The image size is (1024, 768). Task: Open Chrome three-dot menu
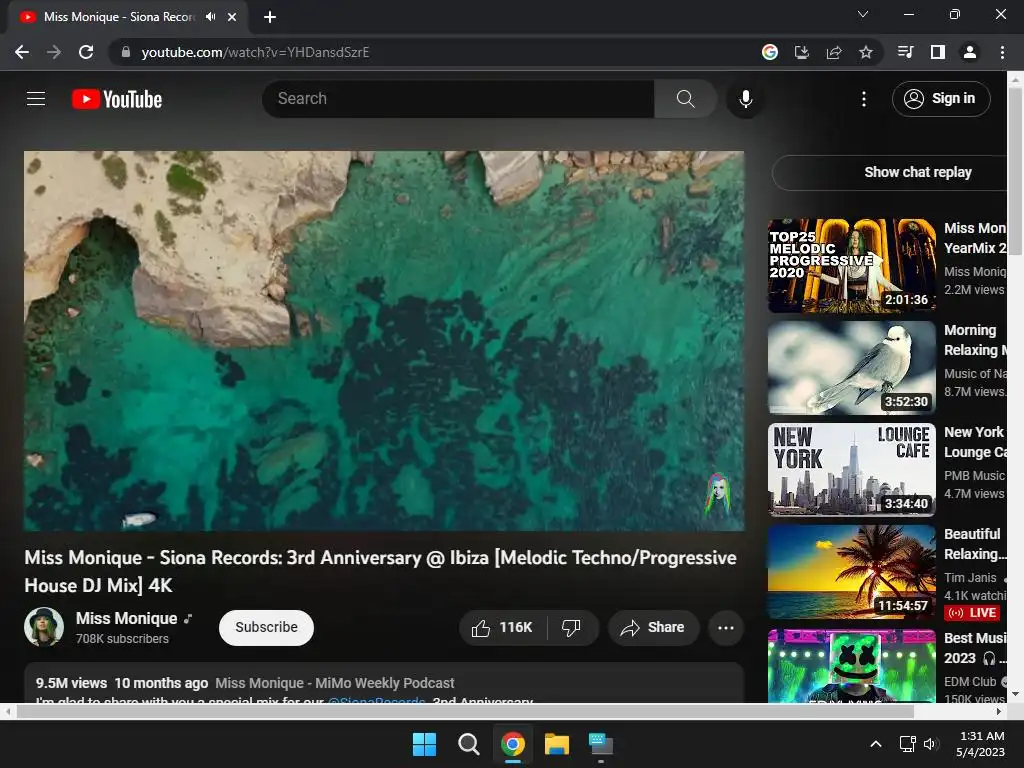[x=1002, y=52]
